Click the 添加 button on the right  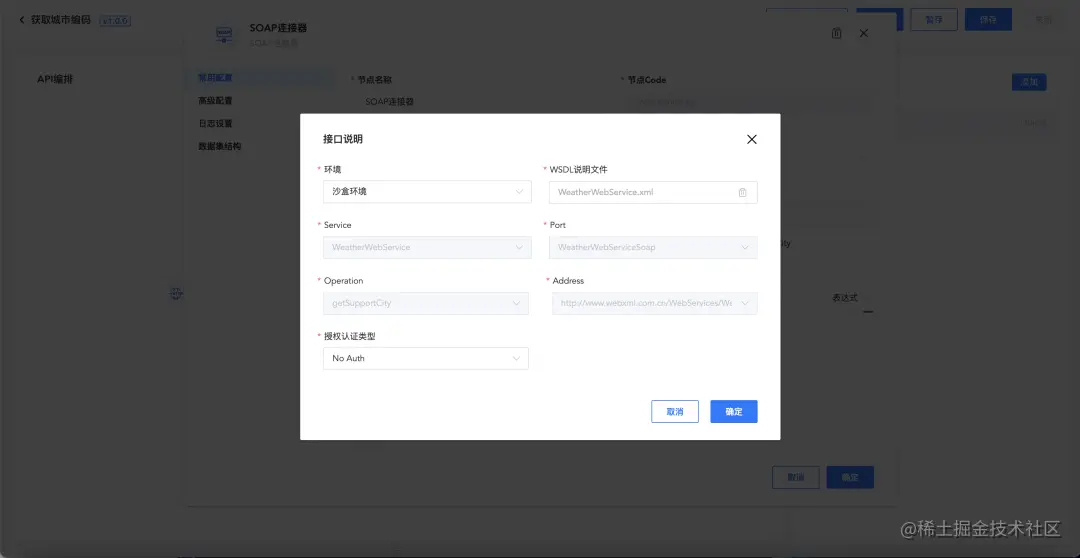[x=1029, y=82]
